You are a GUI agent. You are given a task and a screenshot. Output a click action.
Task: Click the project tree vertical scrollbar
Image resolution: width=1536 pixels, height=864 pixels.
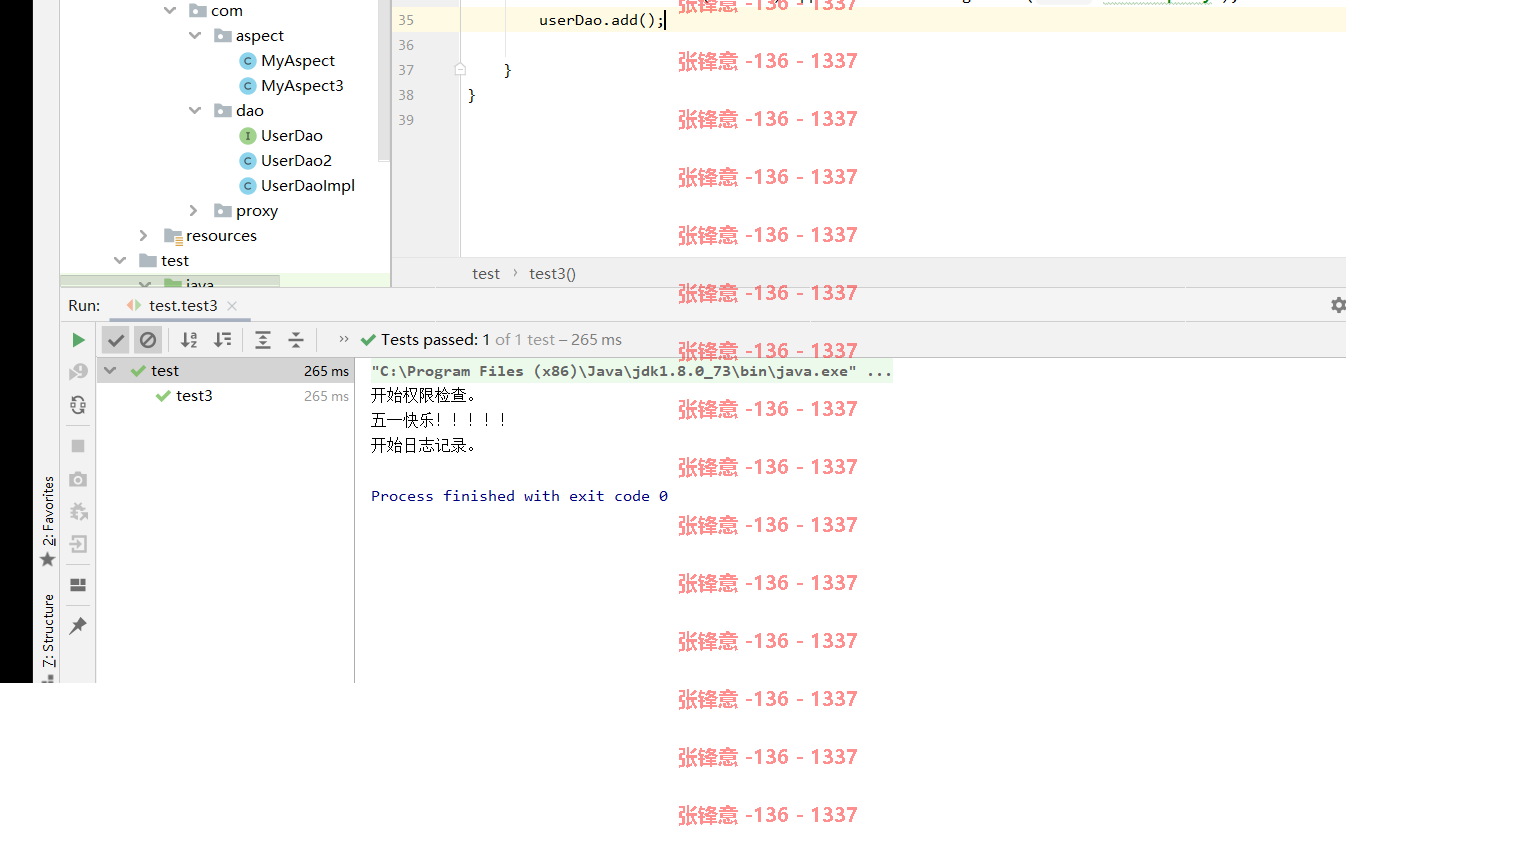point(384,80)
